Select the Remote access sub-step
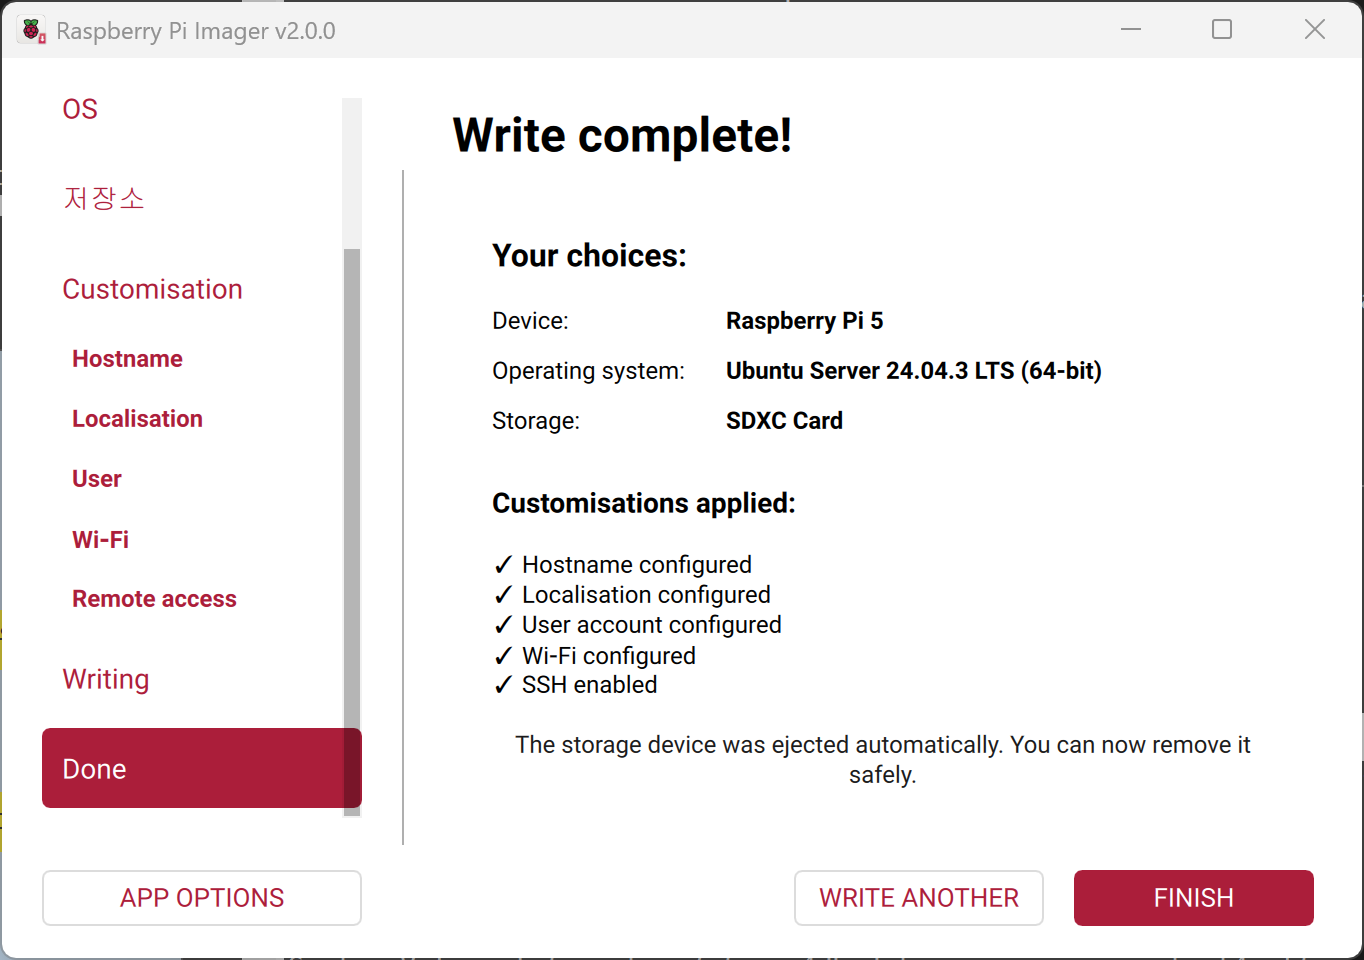The height and width of the screenshot is (960, 1364). (154, 599)
